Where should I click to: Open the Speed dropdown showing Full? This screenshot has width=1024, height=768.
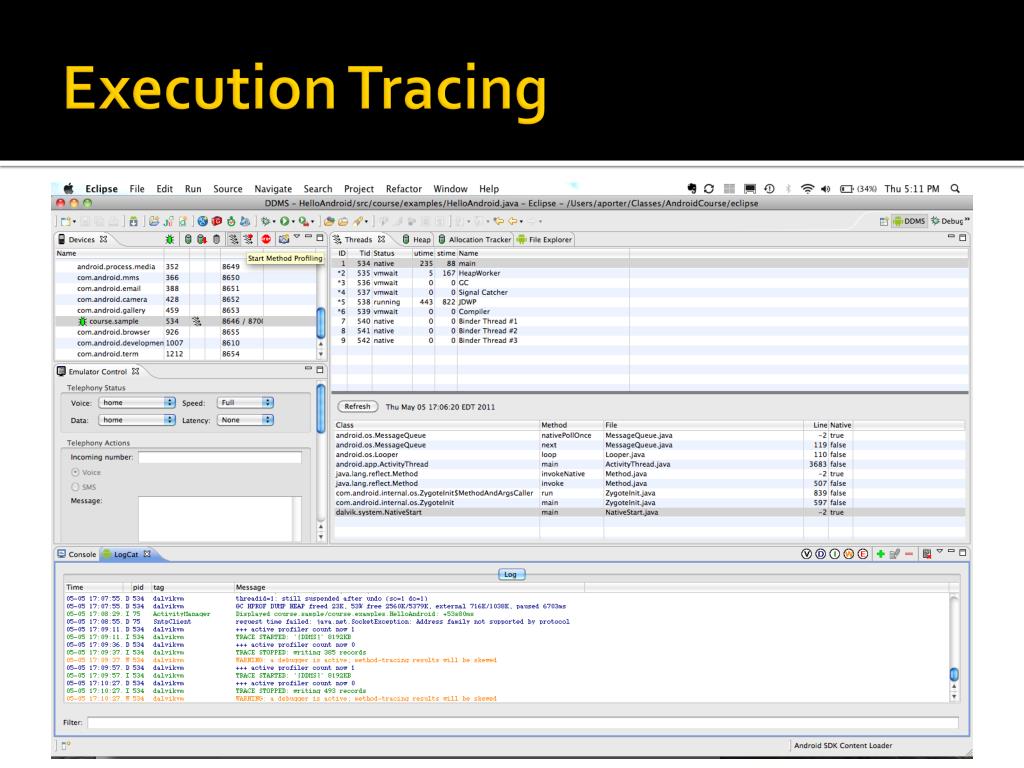[246, 402]
